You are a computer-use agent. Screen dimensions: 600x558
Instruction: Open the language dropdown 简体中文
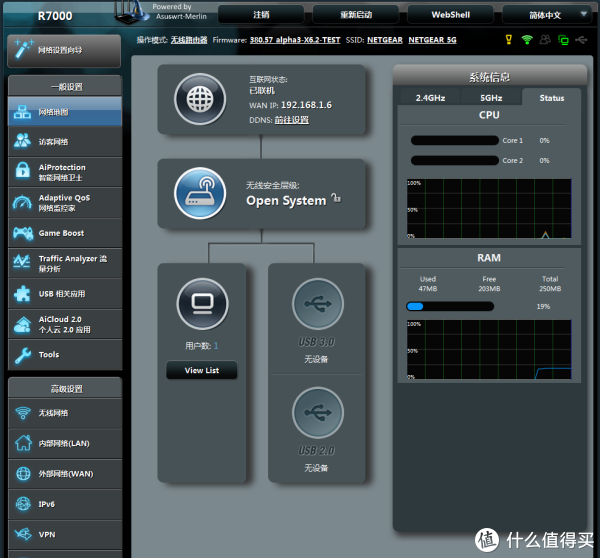coord(549,15)
